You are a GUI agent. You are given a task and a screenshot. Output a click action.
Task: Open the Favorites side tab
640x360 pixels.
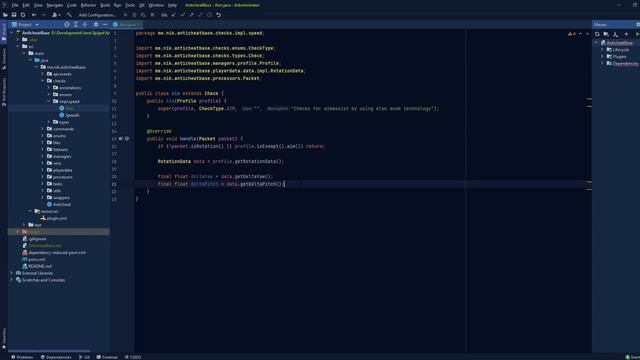click(4, 339)
